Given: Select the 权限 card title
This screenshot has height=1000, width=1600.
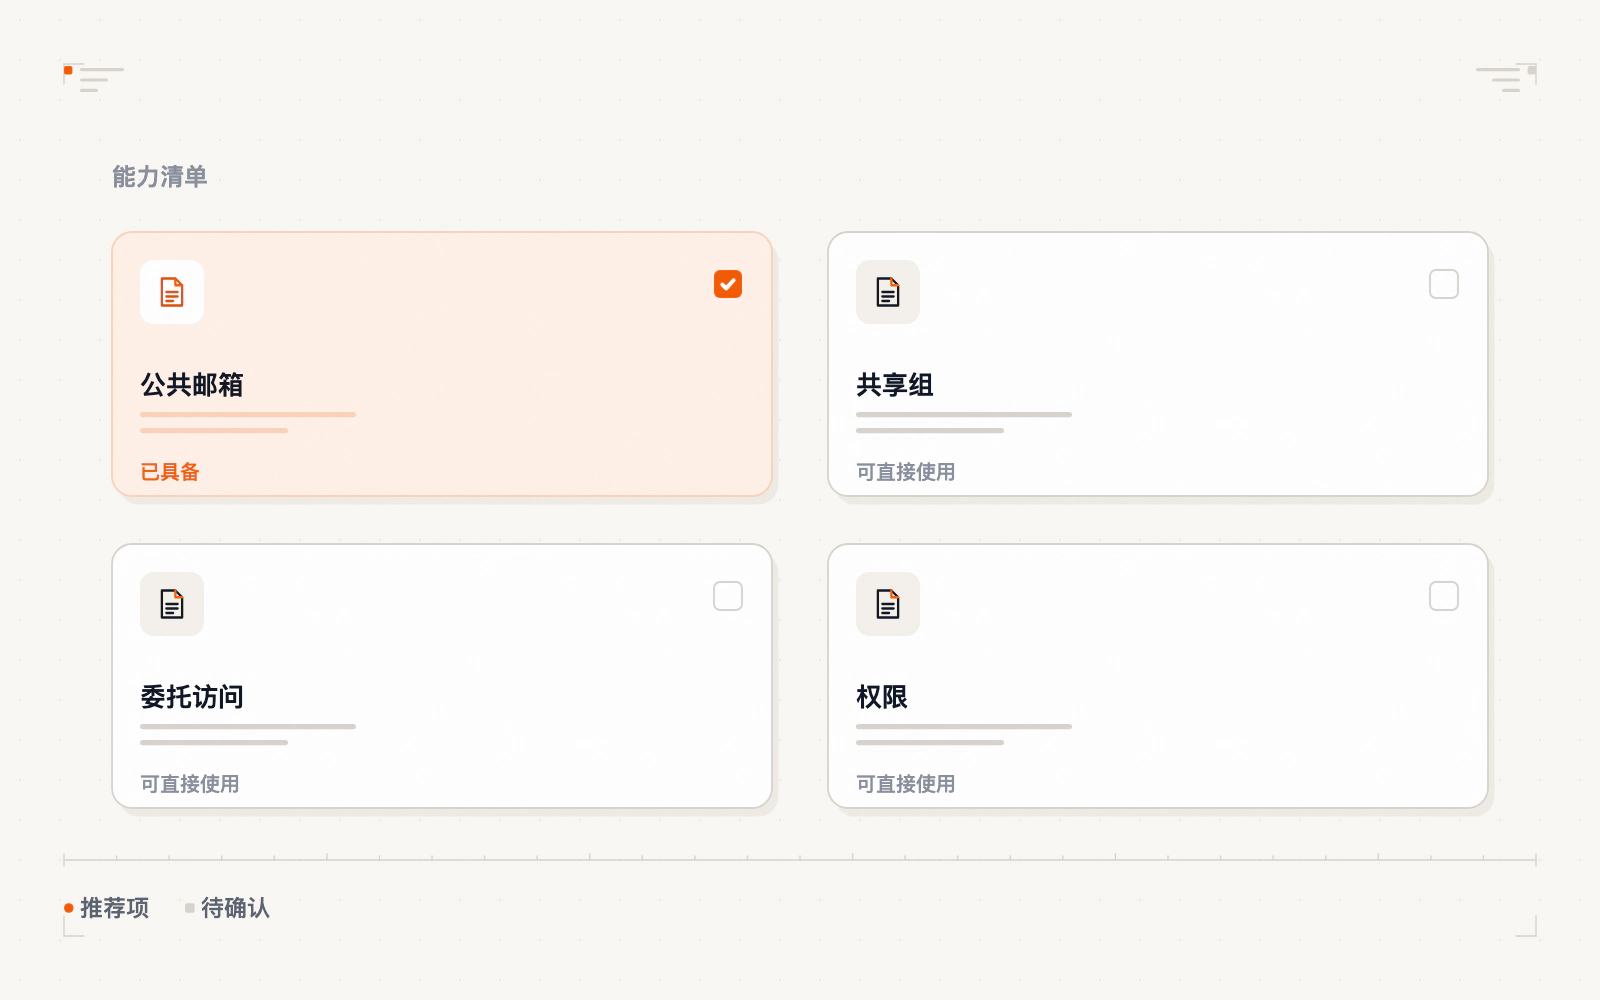Looking at the screenshot, I should (882, 697).
